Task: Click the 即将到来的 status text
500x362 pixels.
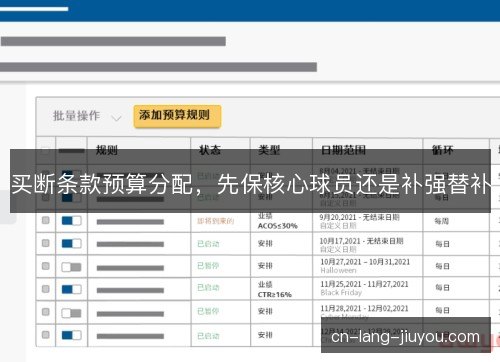Action: click(x=216, y=221)
